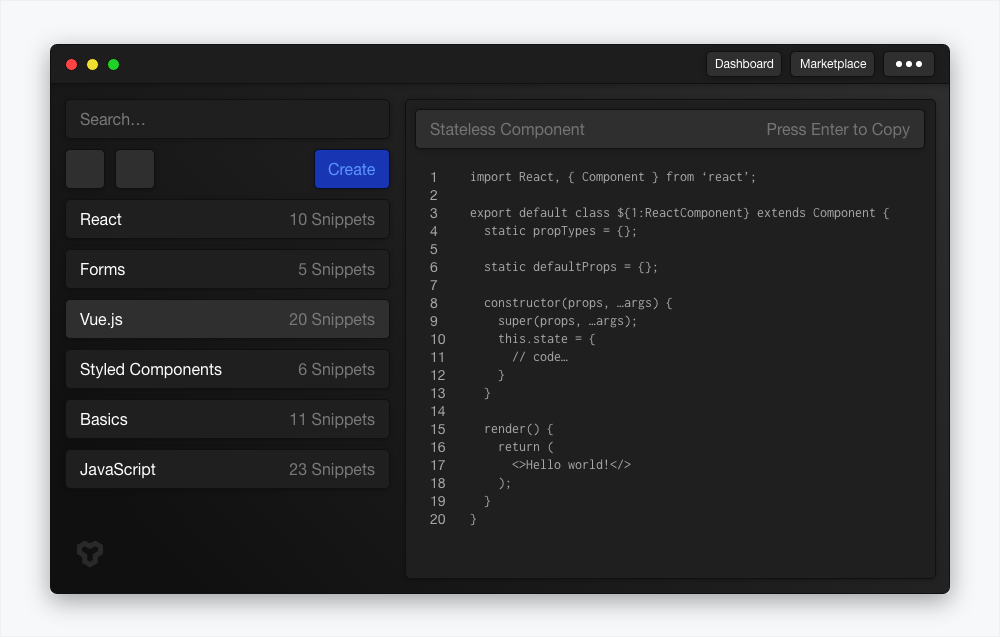The image size is (1000, 637).
Task: Open the JavaScript collection
Action: click(228, 469)
